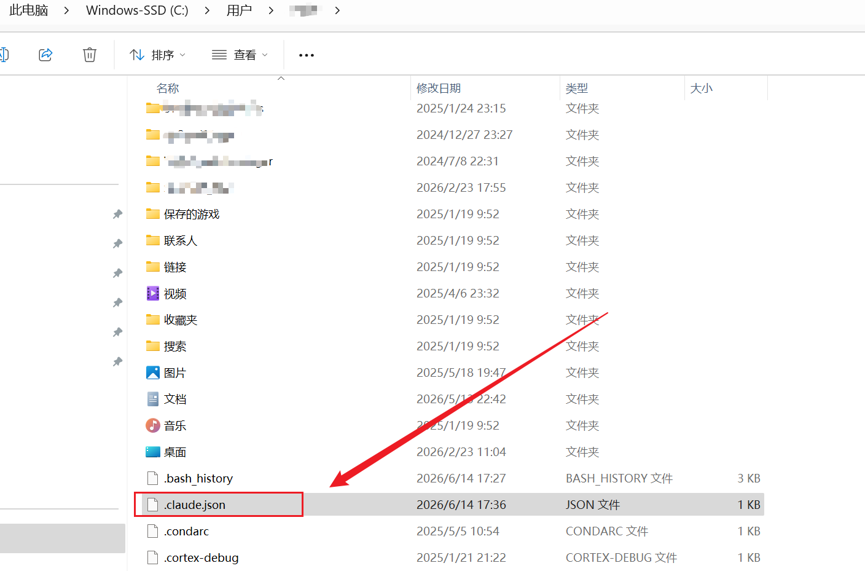This screenshot has height=571, width=865.
Task: Sort by 类型 column header
Action: pyautogui.click(x=576, y=88)
